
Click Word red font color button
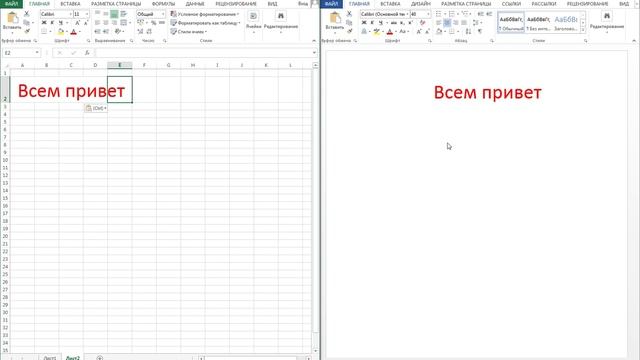390,31
